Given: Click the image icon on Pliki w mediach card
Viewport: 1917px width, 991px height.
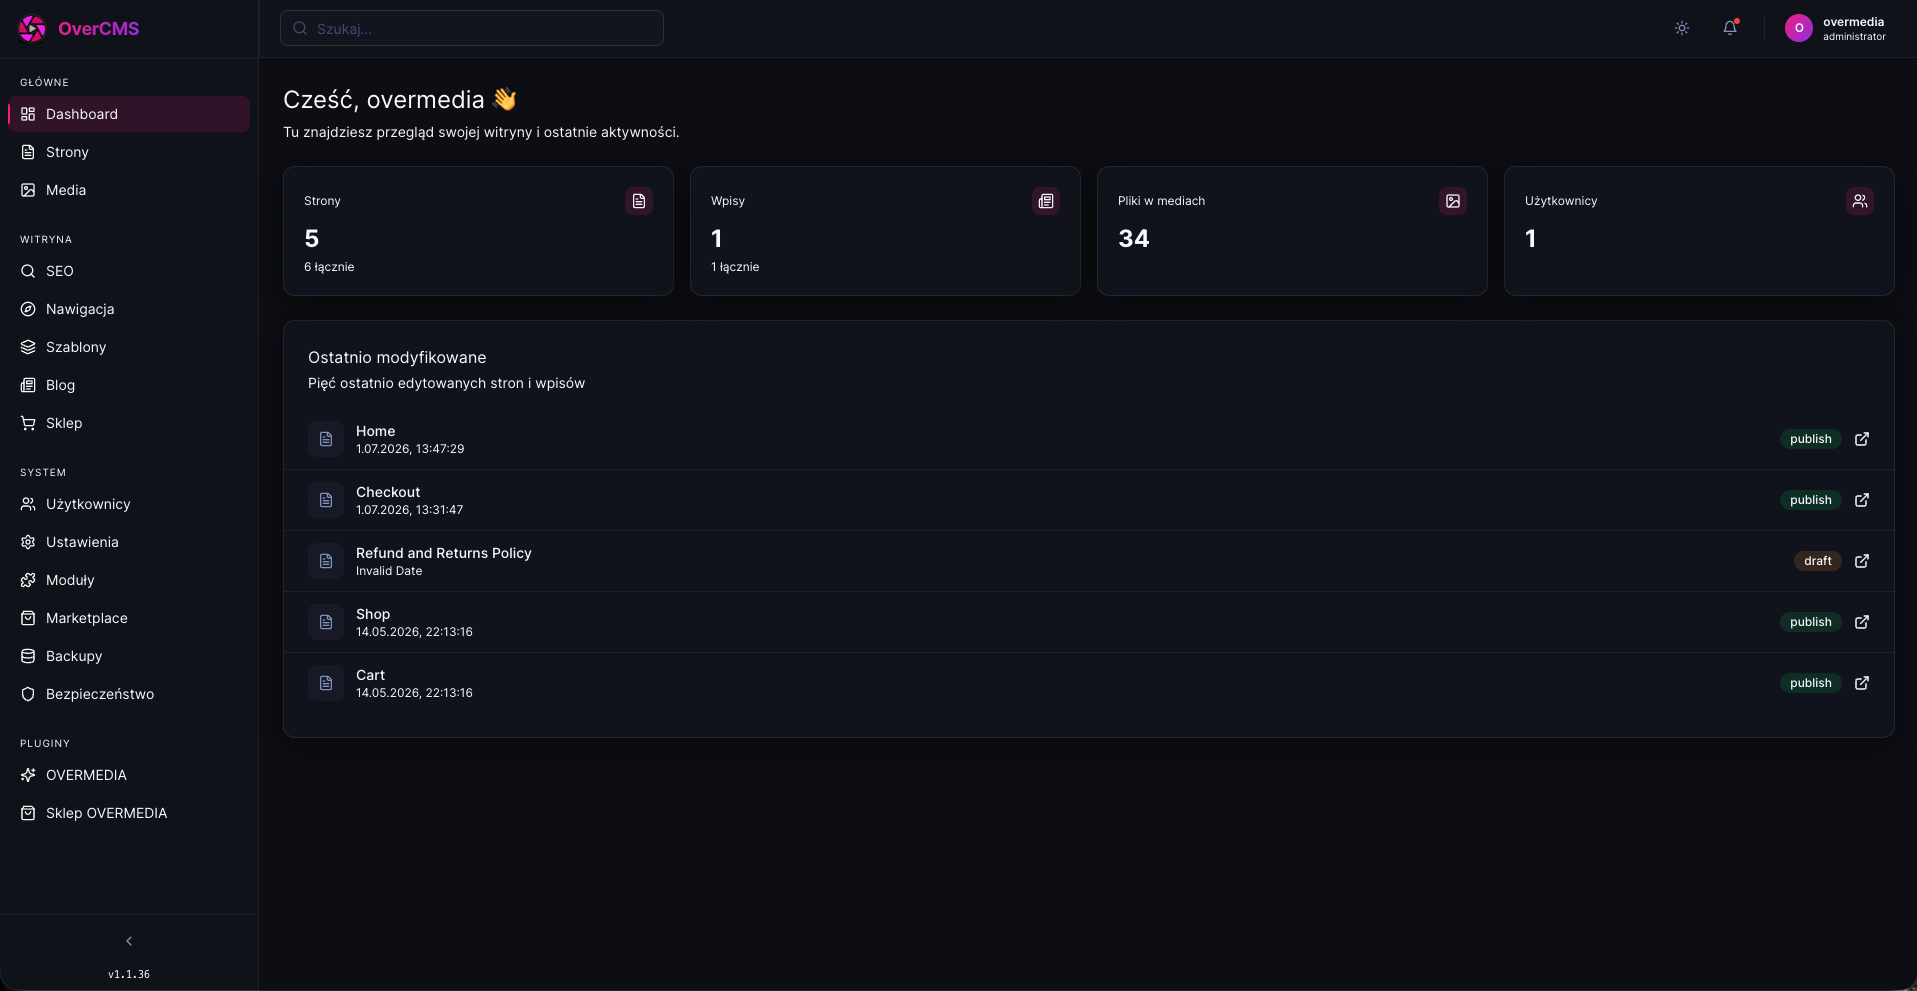Looking at the screenshot, I should click(x=1453, y=201).
